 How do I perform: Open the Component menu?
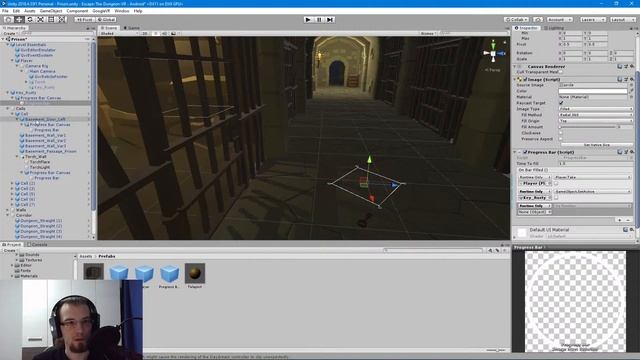(77, 11)
